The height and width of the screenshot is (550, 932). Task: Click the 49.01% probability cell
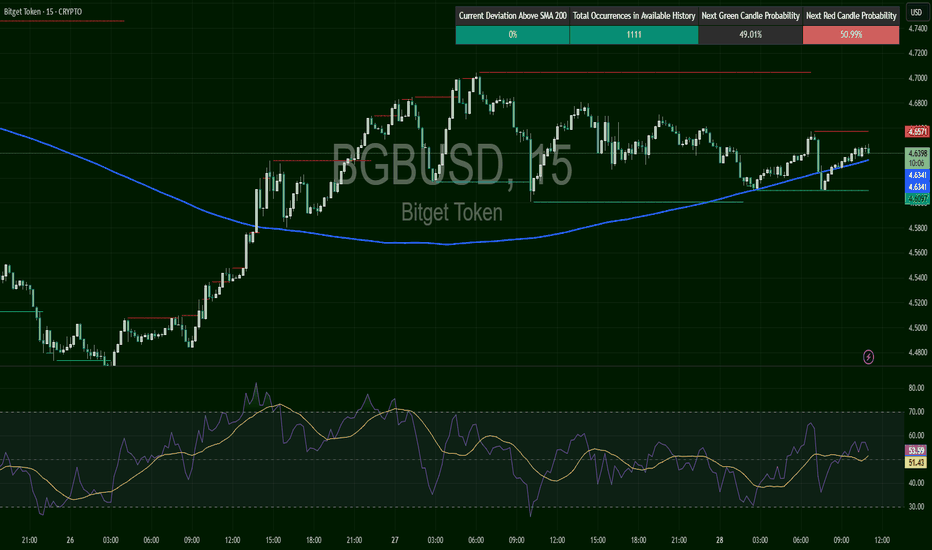pyautogui.click(x=750, y=35)
